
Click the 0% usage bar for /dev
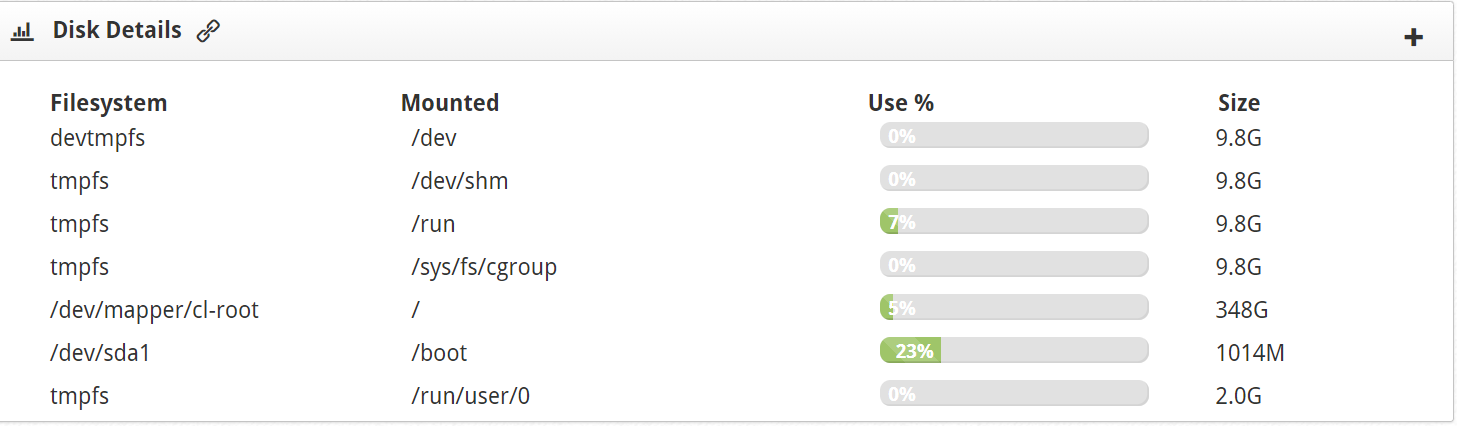[x=1014, y=136]
